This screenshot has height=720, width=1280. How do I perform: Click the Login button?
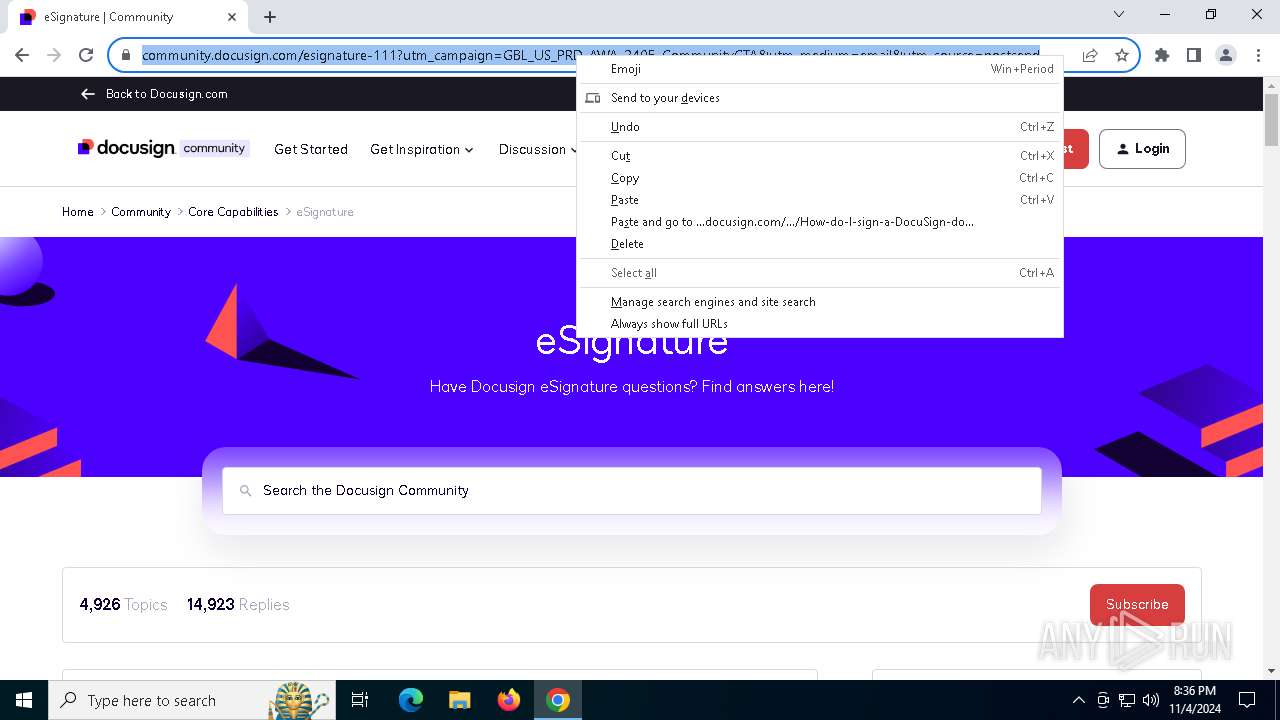(1142, 149)
